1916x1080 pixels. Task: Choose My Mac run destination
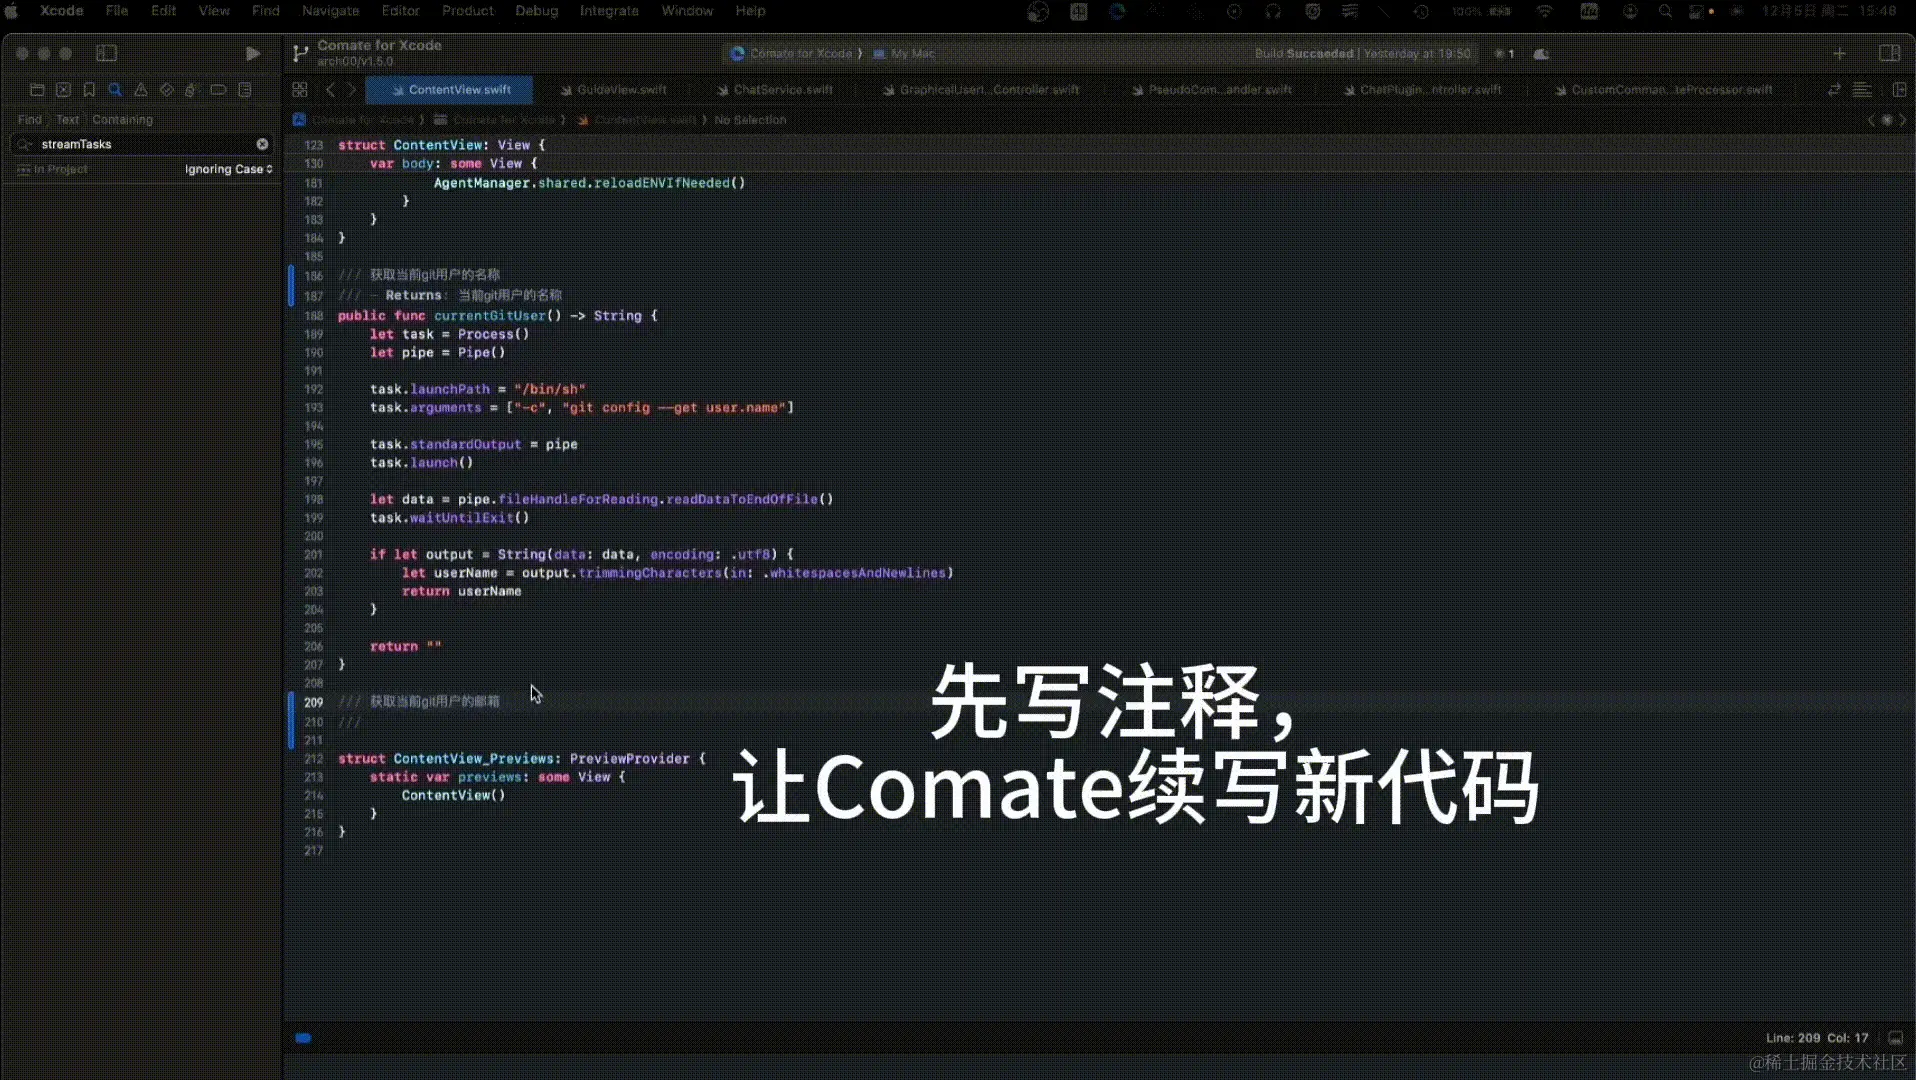pos(904,54)
